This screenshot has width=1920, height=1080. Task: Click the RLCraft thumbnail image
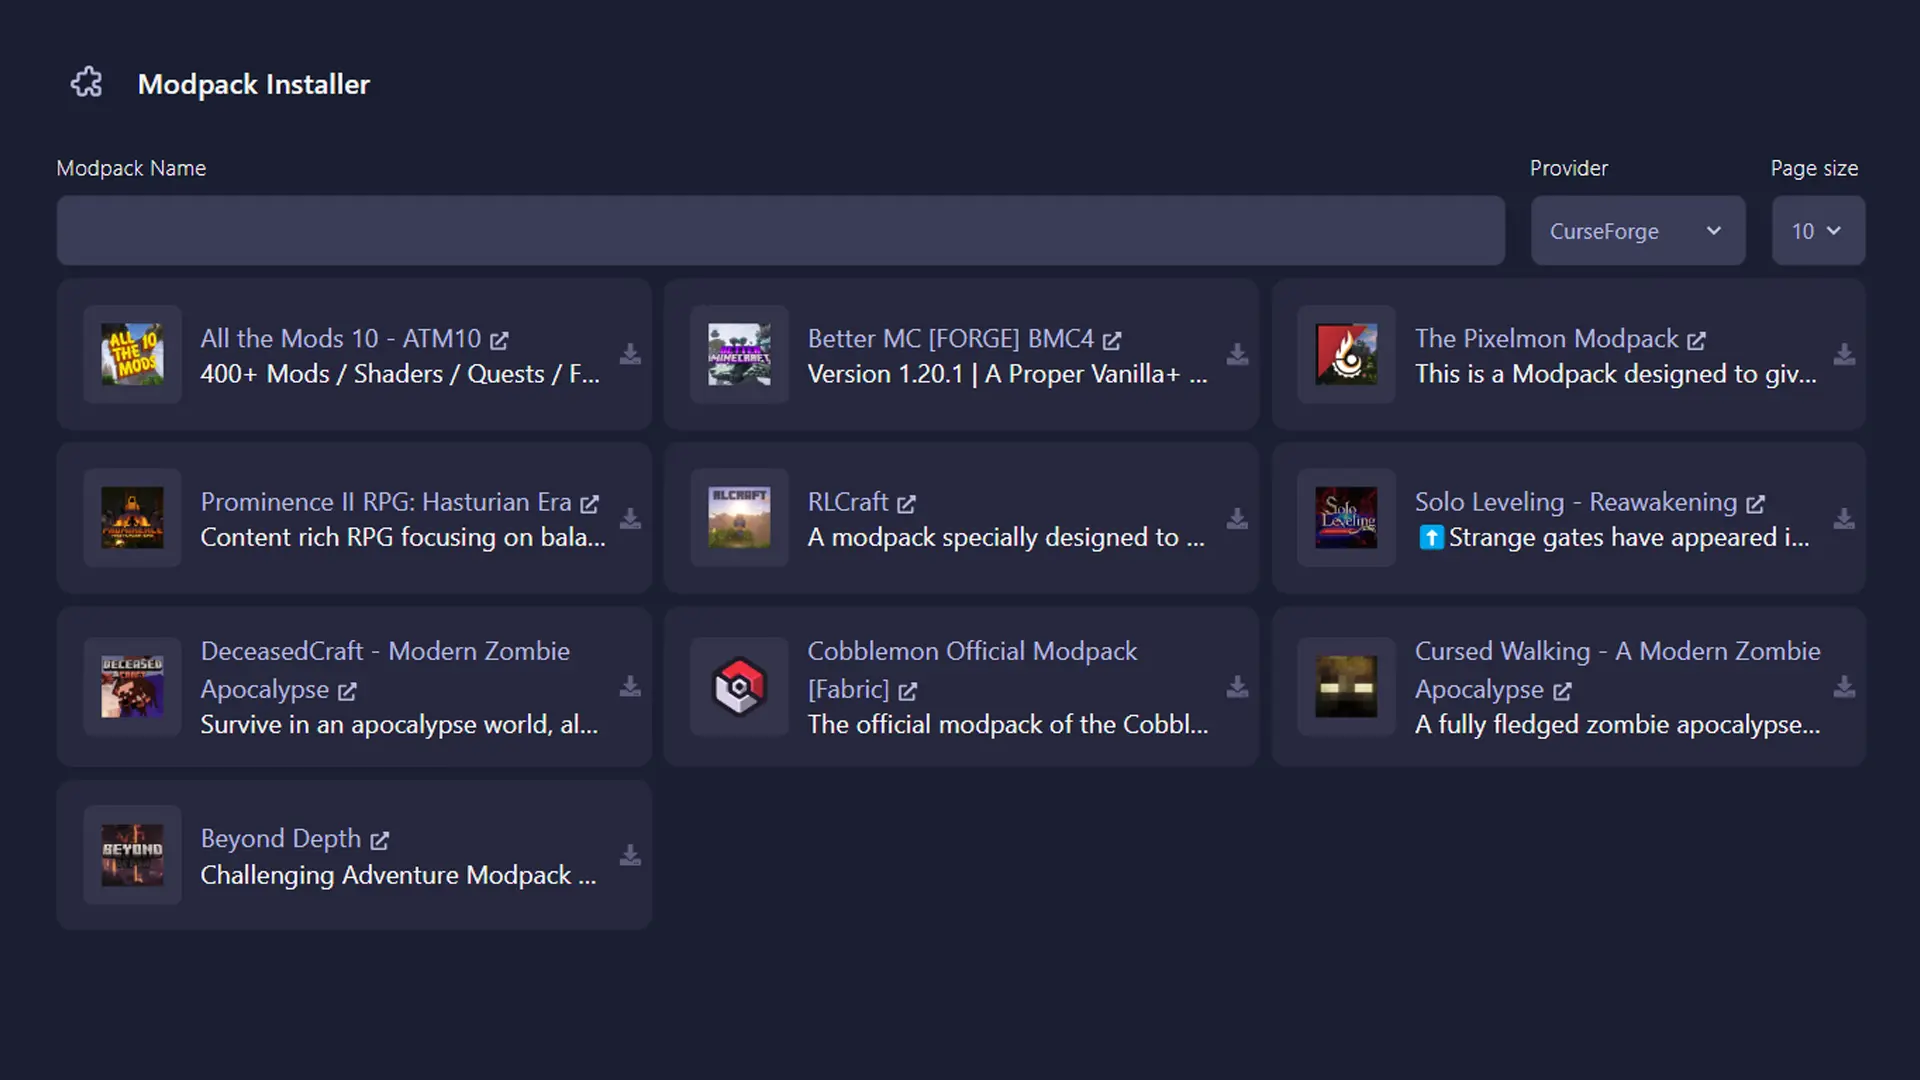[738, 518]
